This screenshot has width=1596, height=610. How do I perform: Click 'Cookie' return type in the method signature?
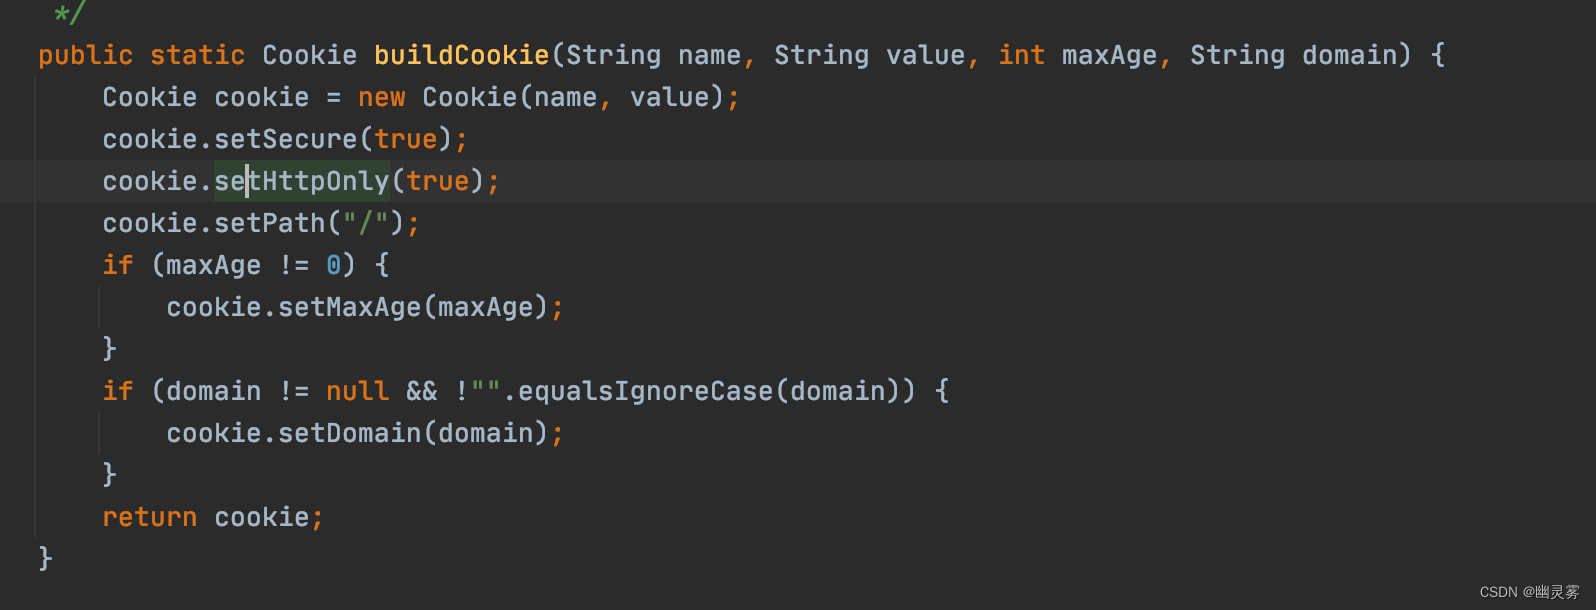pos(310,55)
